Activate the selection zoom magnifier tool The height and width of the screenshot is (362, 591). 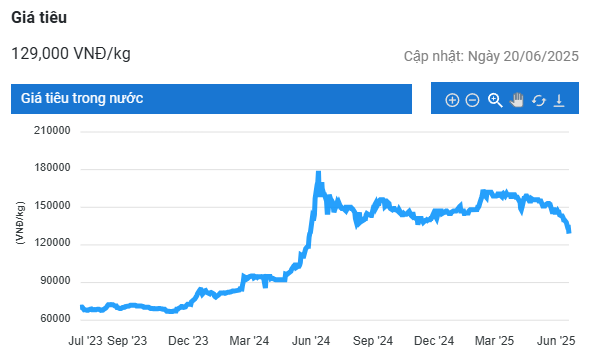tap(495, 100)
